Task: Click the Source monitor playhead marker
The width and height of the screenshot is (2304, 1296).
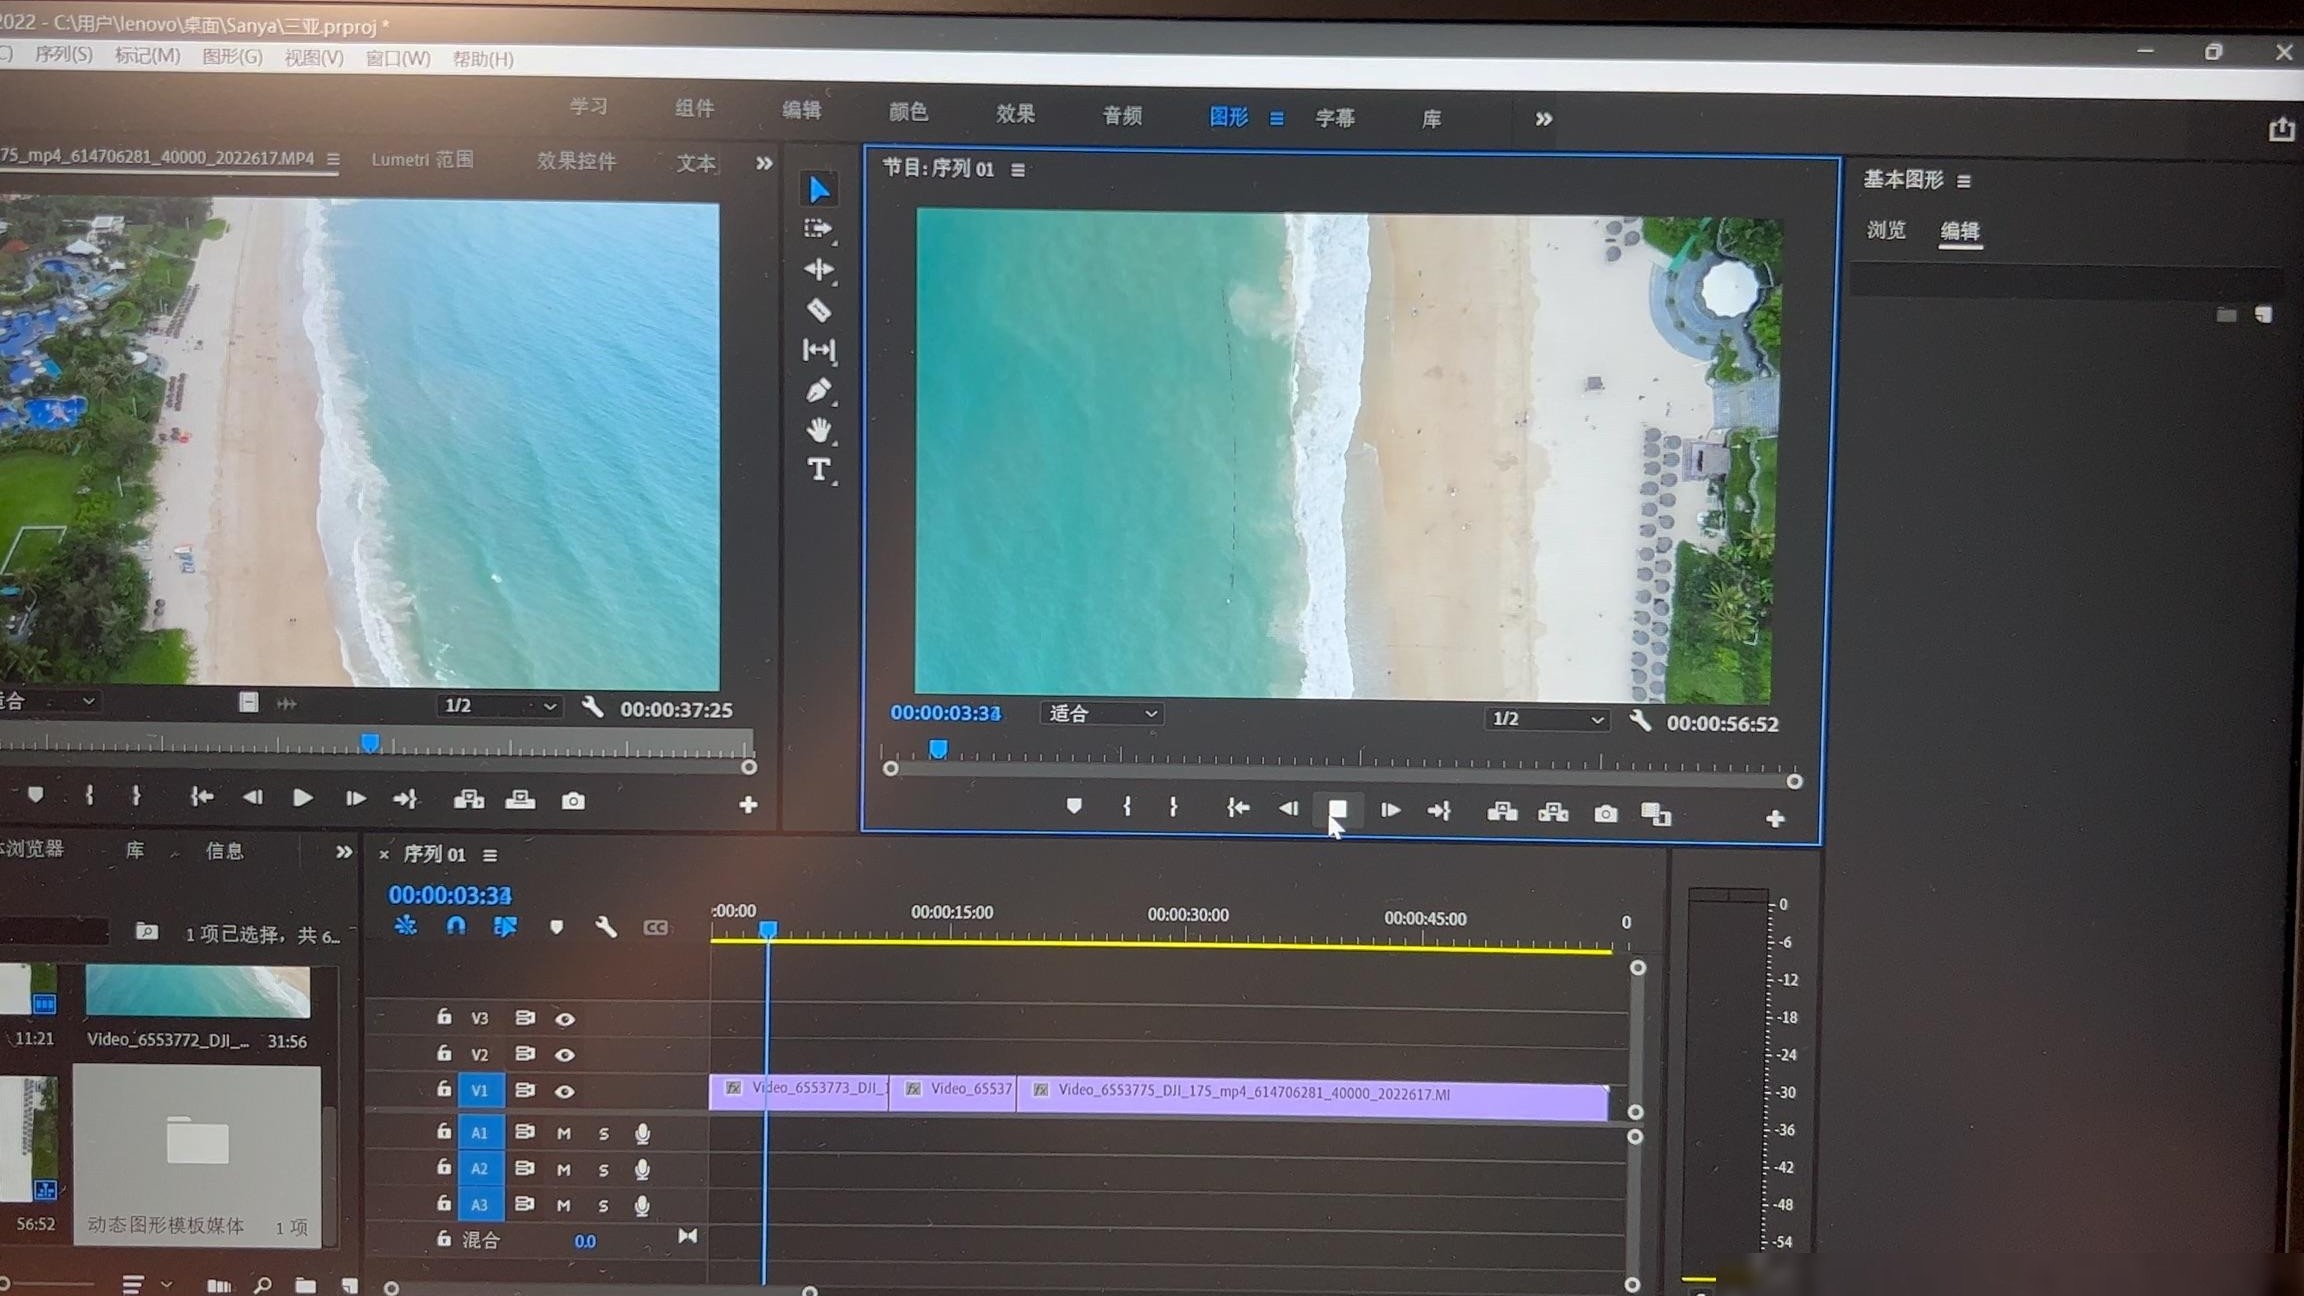Action: [370, 742]
